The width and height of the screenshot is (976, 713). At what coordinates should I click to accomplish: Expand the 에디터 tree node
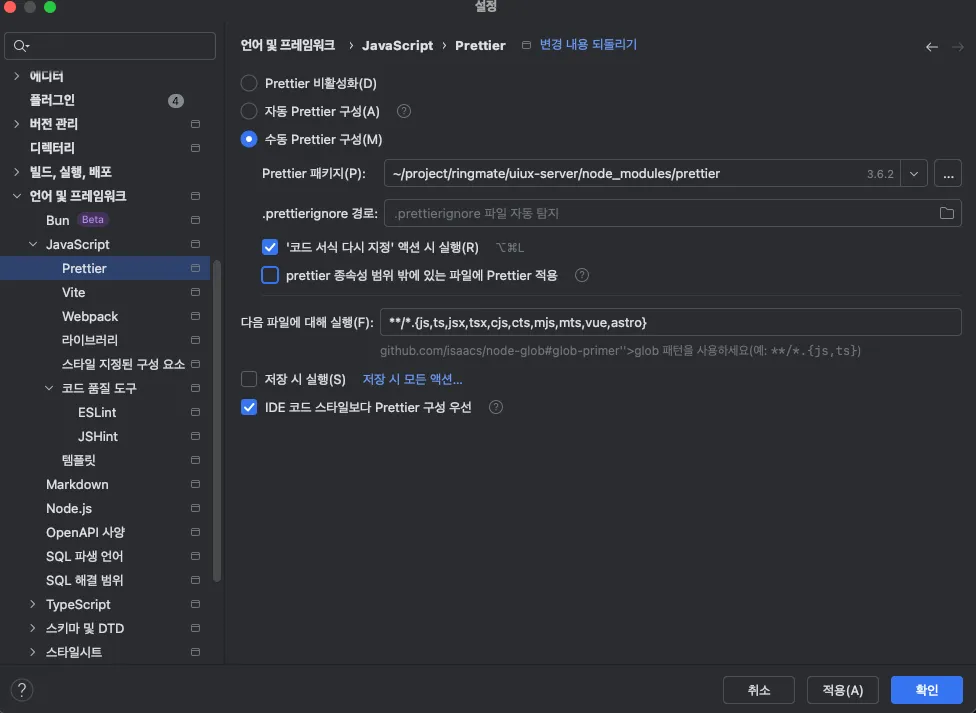17,76
